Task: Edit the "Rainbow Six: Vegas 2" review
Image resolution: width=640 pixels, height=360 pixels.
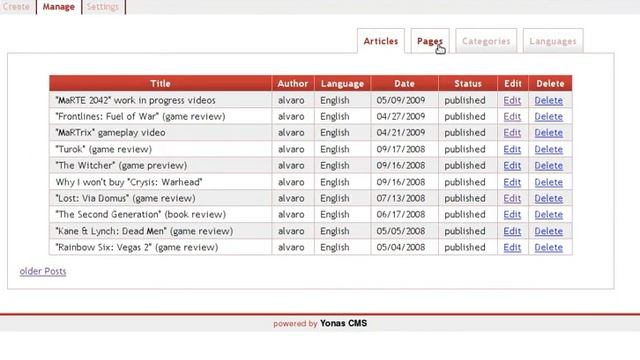Action: (512, 247)
